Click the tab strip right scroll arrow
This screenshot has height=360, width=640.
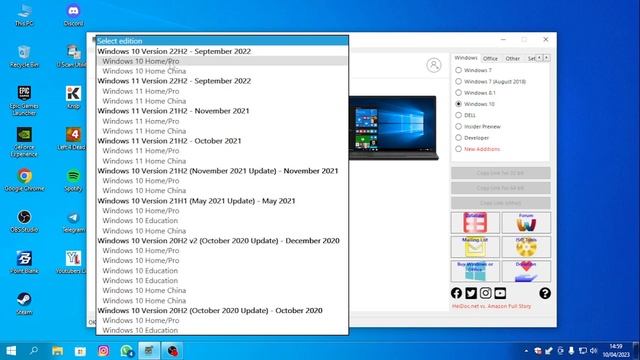547,58
